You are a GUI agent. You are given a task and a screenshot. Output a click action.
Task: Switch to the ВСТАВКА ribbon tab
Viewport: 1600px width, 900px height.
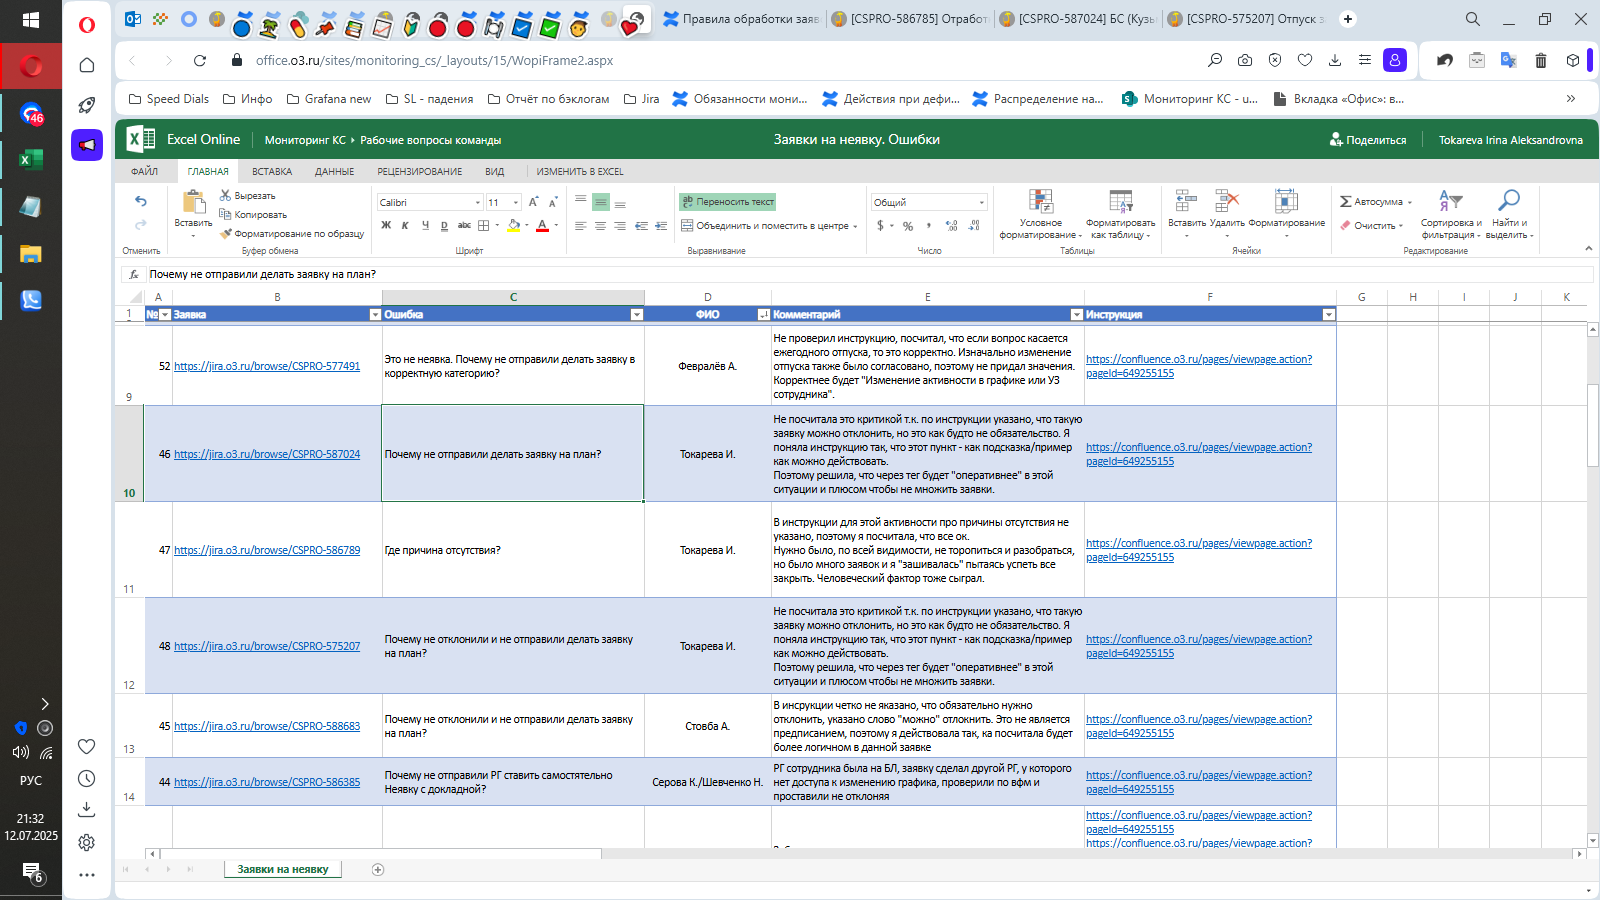272,172
